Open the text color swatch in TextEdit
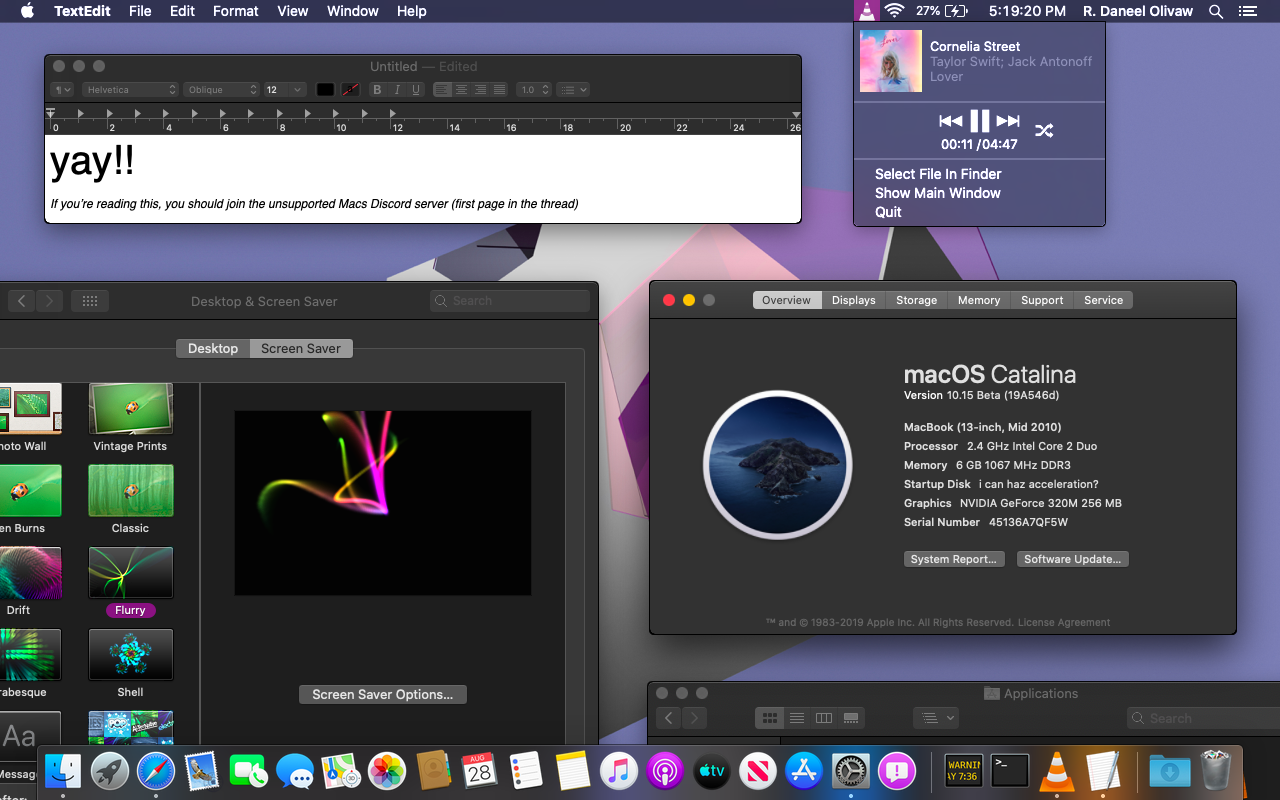The width and height of the screenshot is (1280, 800). point(325,90)
